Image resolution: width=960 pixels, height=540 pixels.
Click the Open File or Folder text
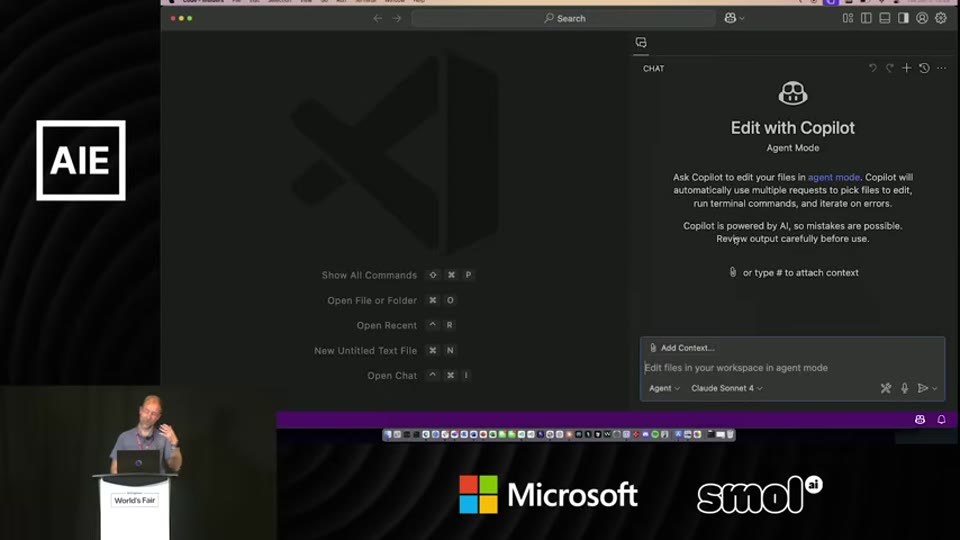pyautogui.click(x=372, y=301)
